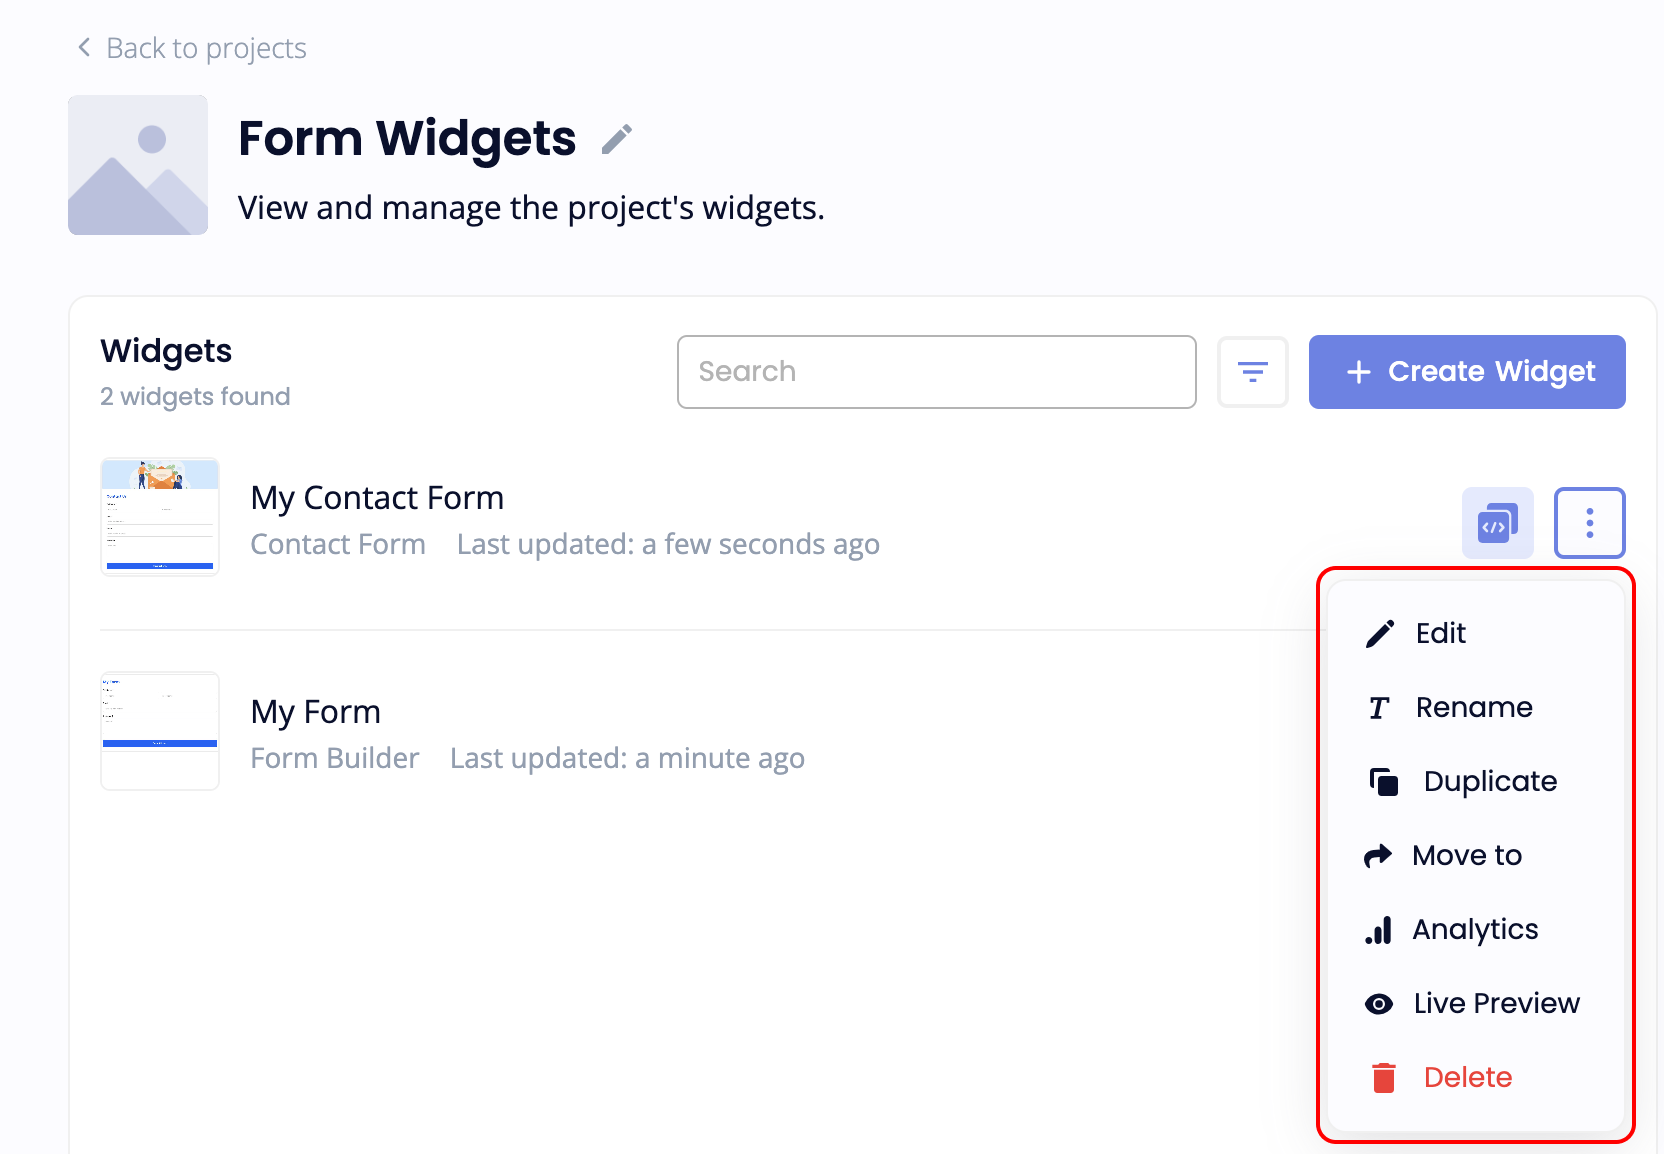
Task: Open the My Contact Form thumbnail preview
Action: pos(159,516)
